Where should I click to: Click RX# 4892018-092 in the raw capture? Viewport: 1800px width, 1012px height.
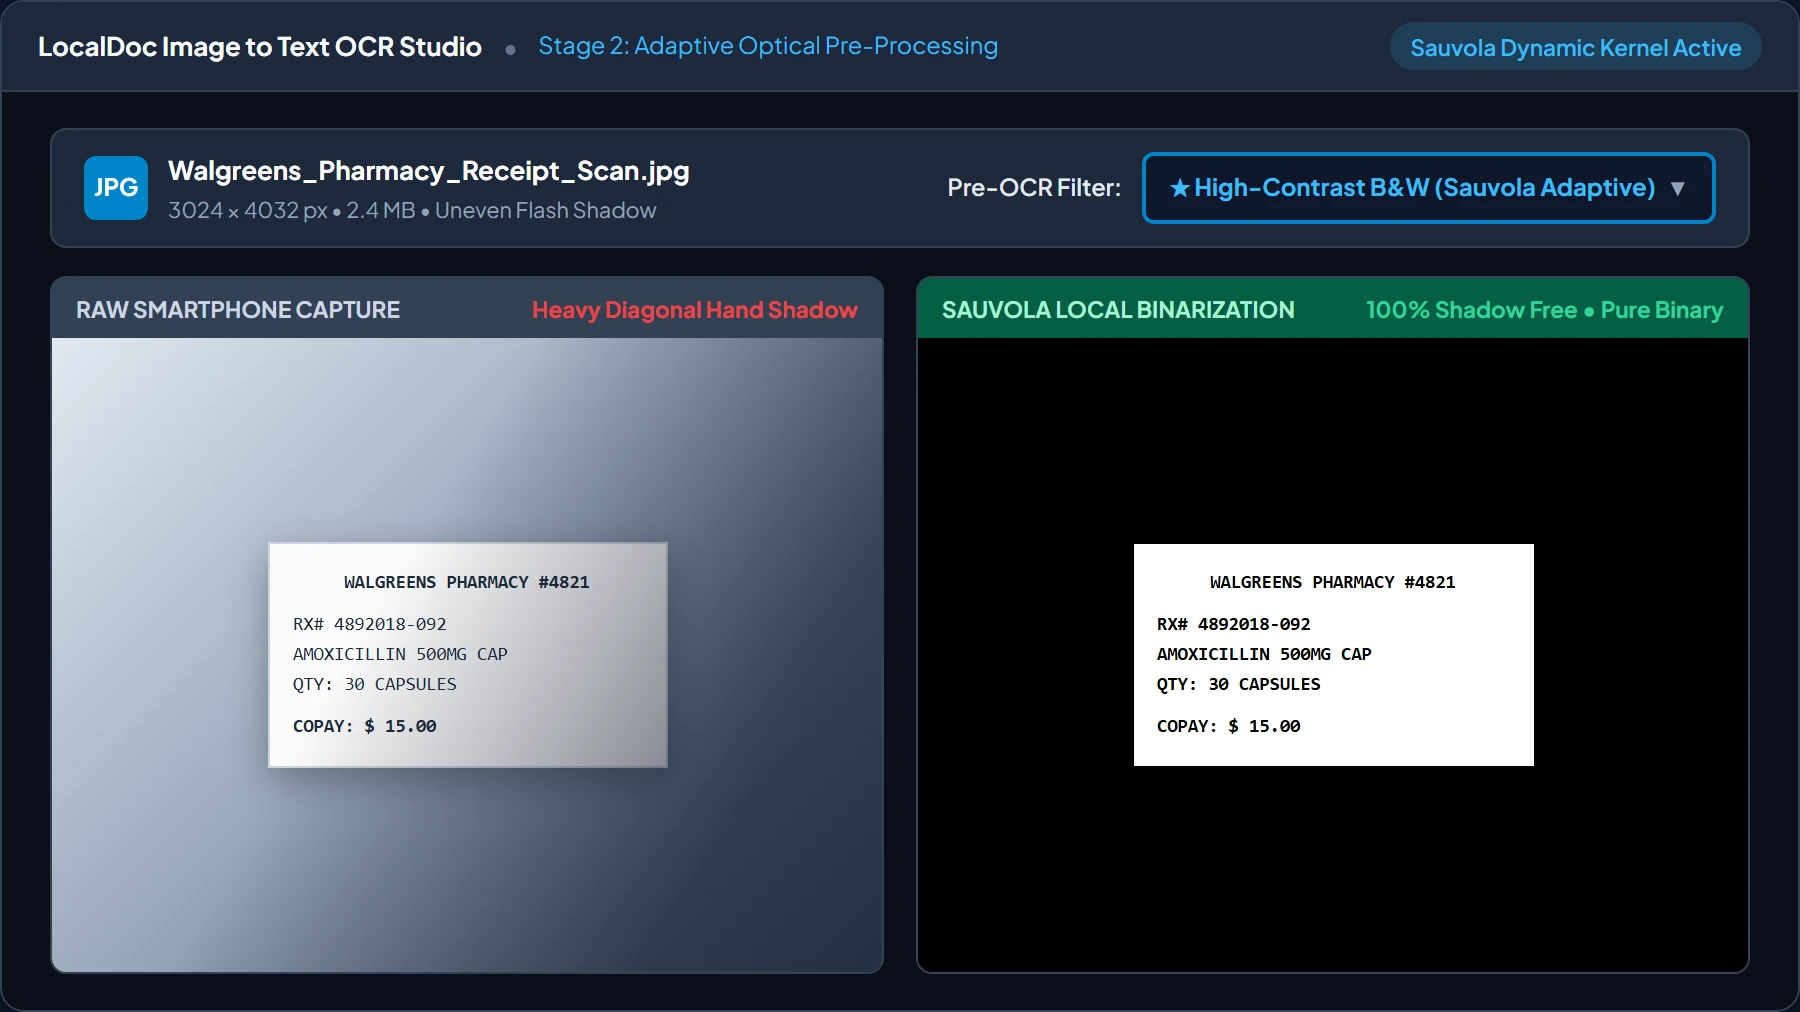pos(370,624)
